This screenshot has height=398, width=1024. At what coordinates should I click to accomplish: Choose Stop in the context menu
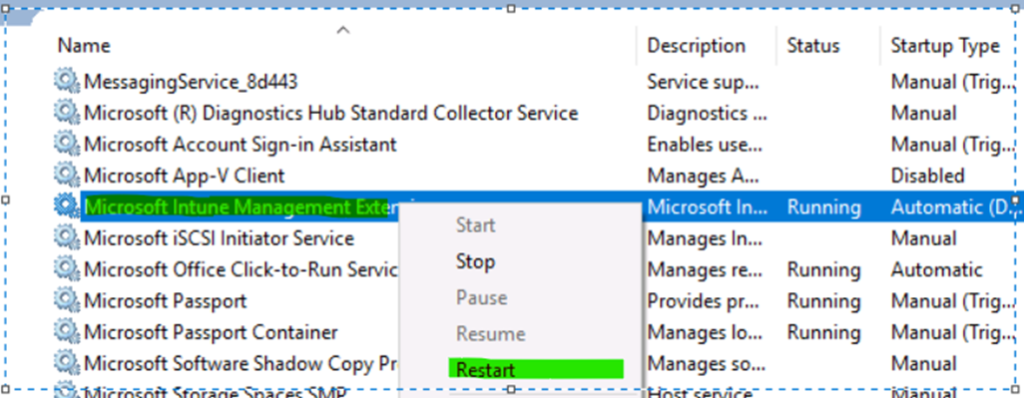475,262
